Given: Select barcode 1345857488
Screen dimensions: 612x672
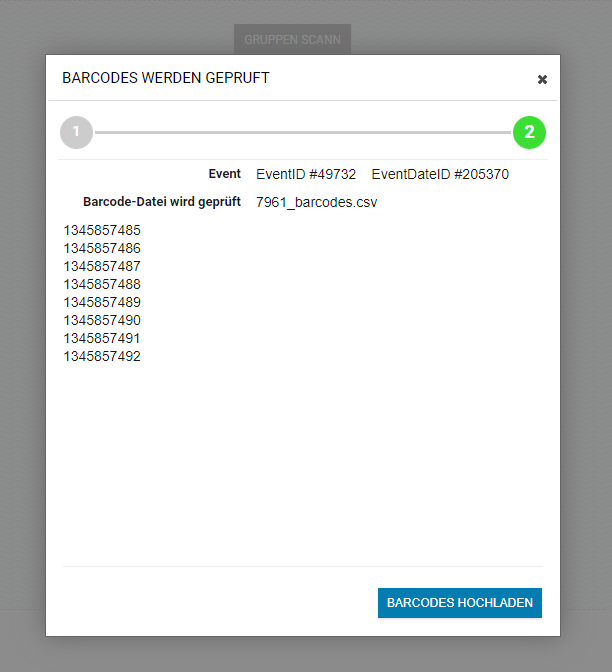Looking at the screenshot, I should [x=102, y=284].
